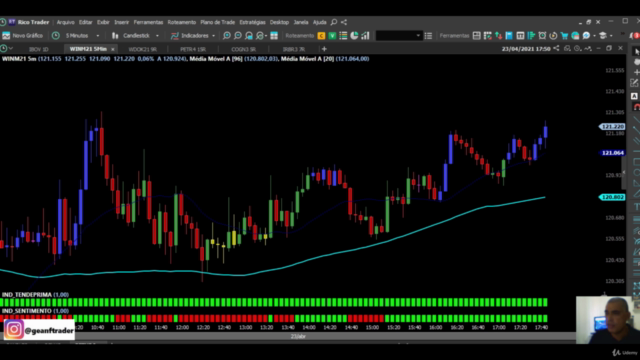This screenshot has width=640, height=360.
Task: Expand the arrow next to the chat icon
Action: point(594,36)
